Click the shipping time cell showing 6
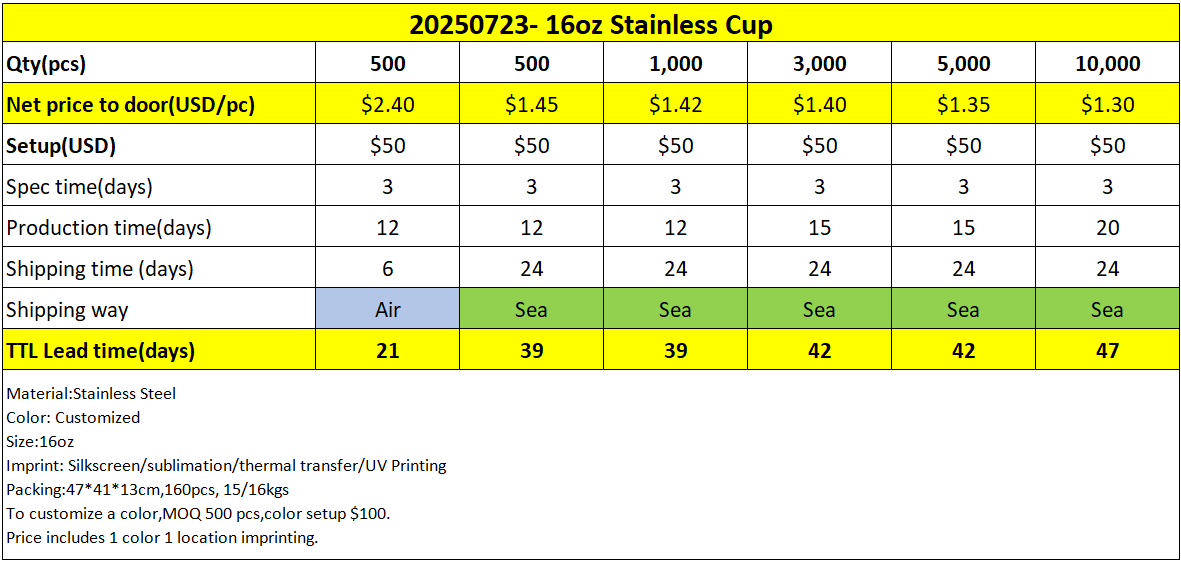This screenshot has width=1181, height=561. tap(388, 269)
